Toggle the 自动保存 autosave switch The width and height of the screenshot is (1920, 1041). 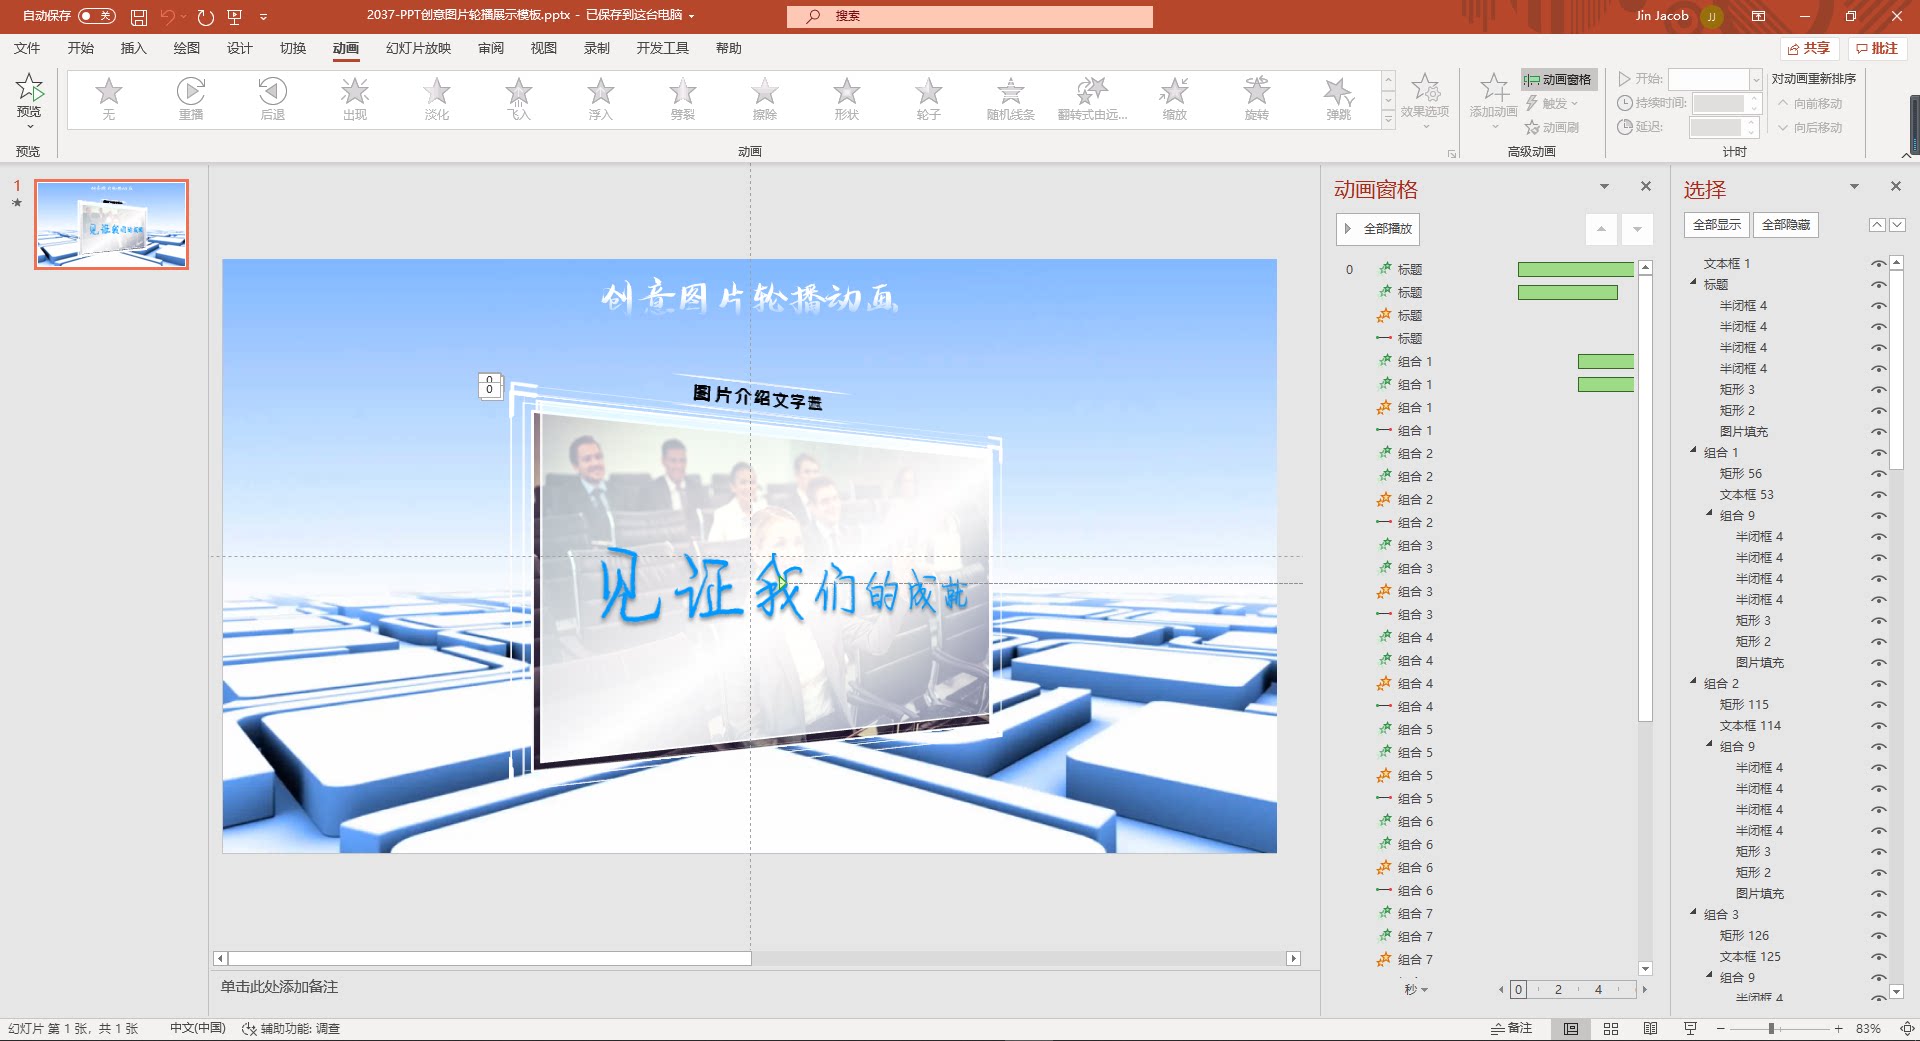pos(96,16)
